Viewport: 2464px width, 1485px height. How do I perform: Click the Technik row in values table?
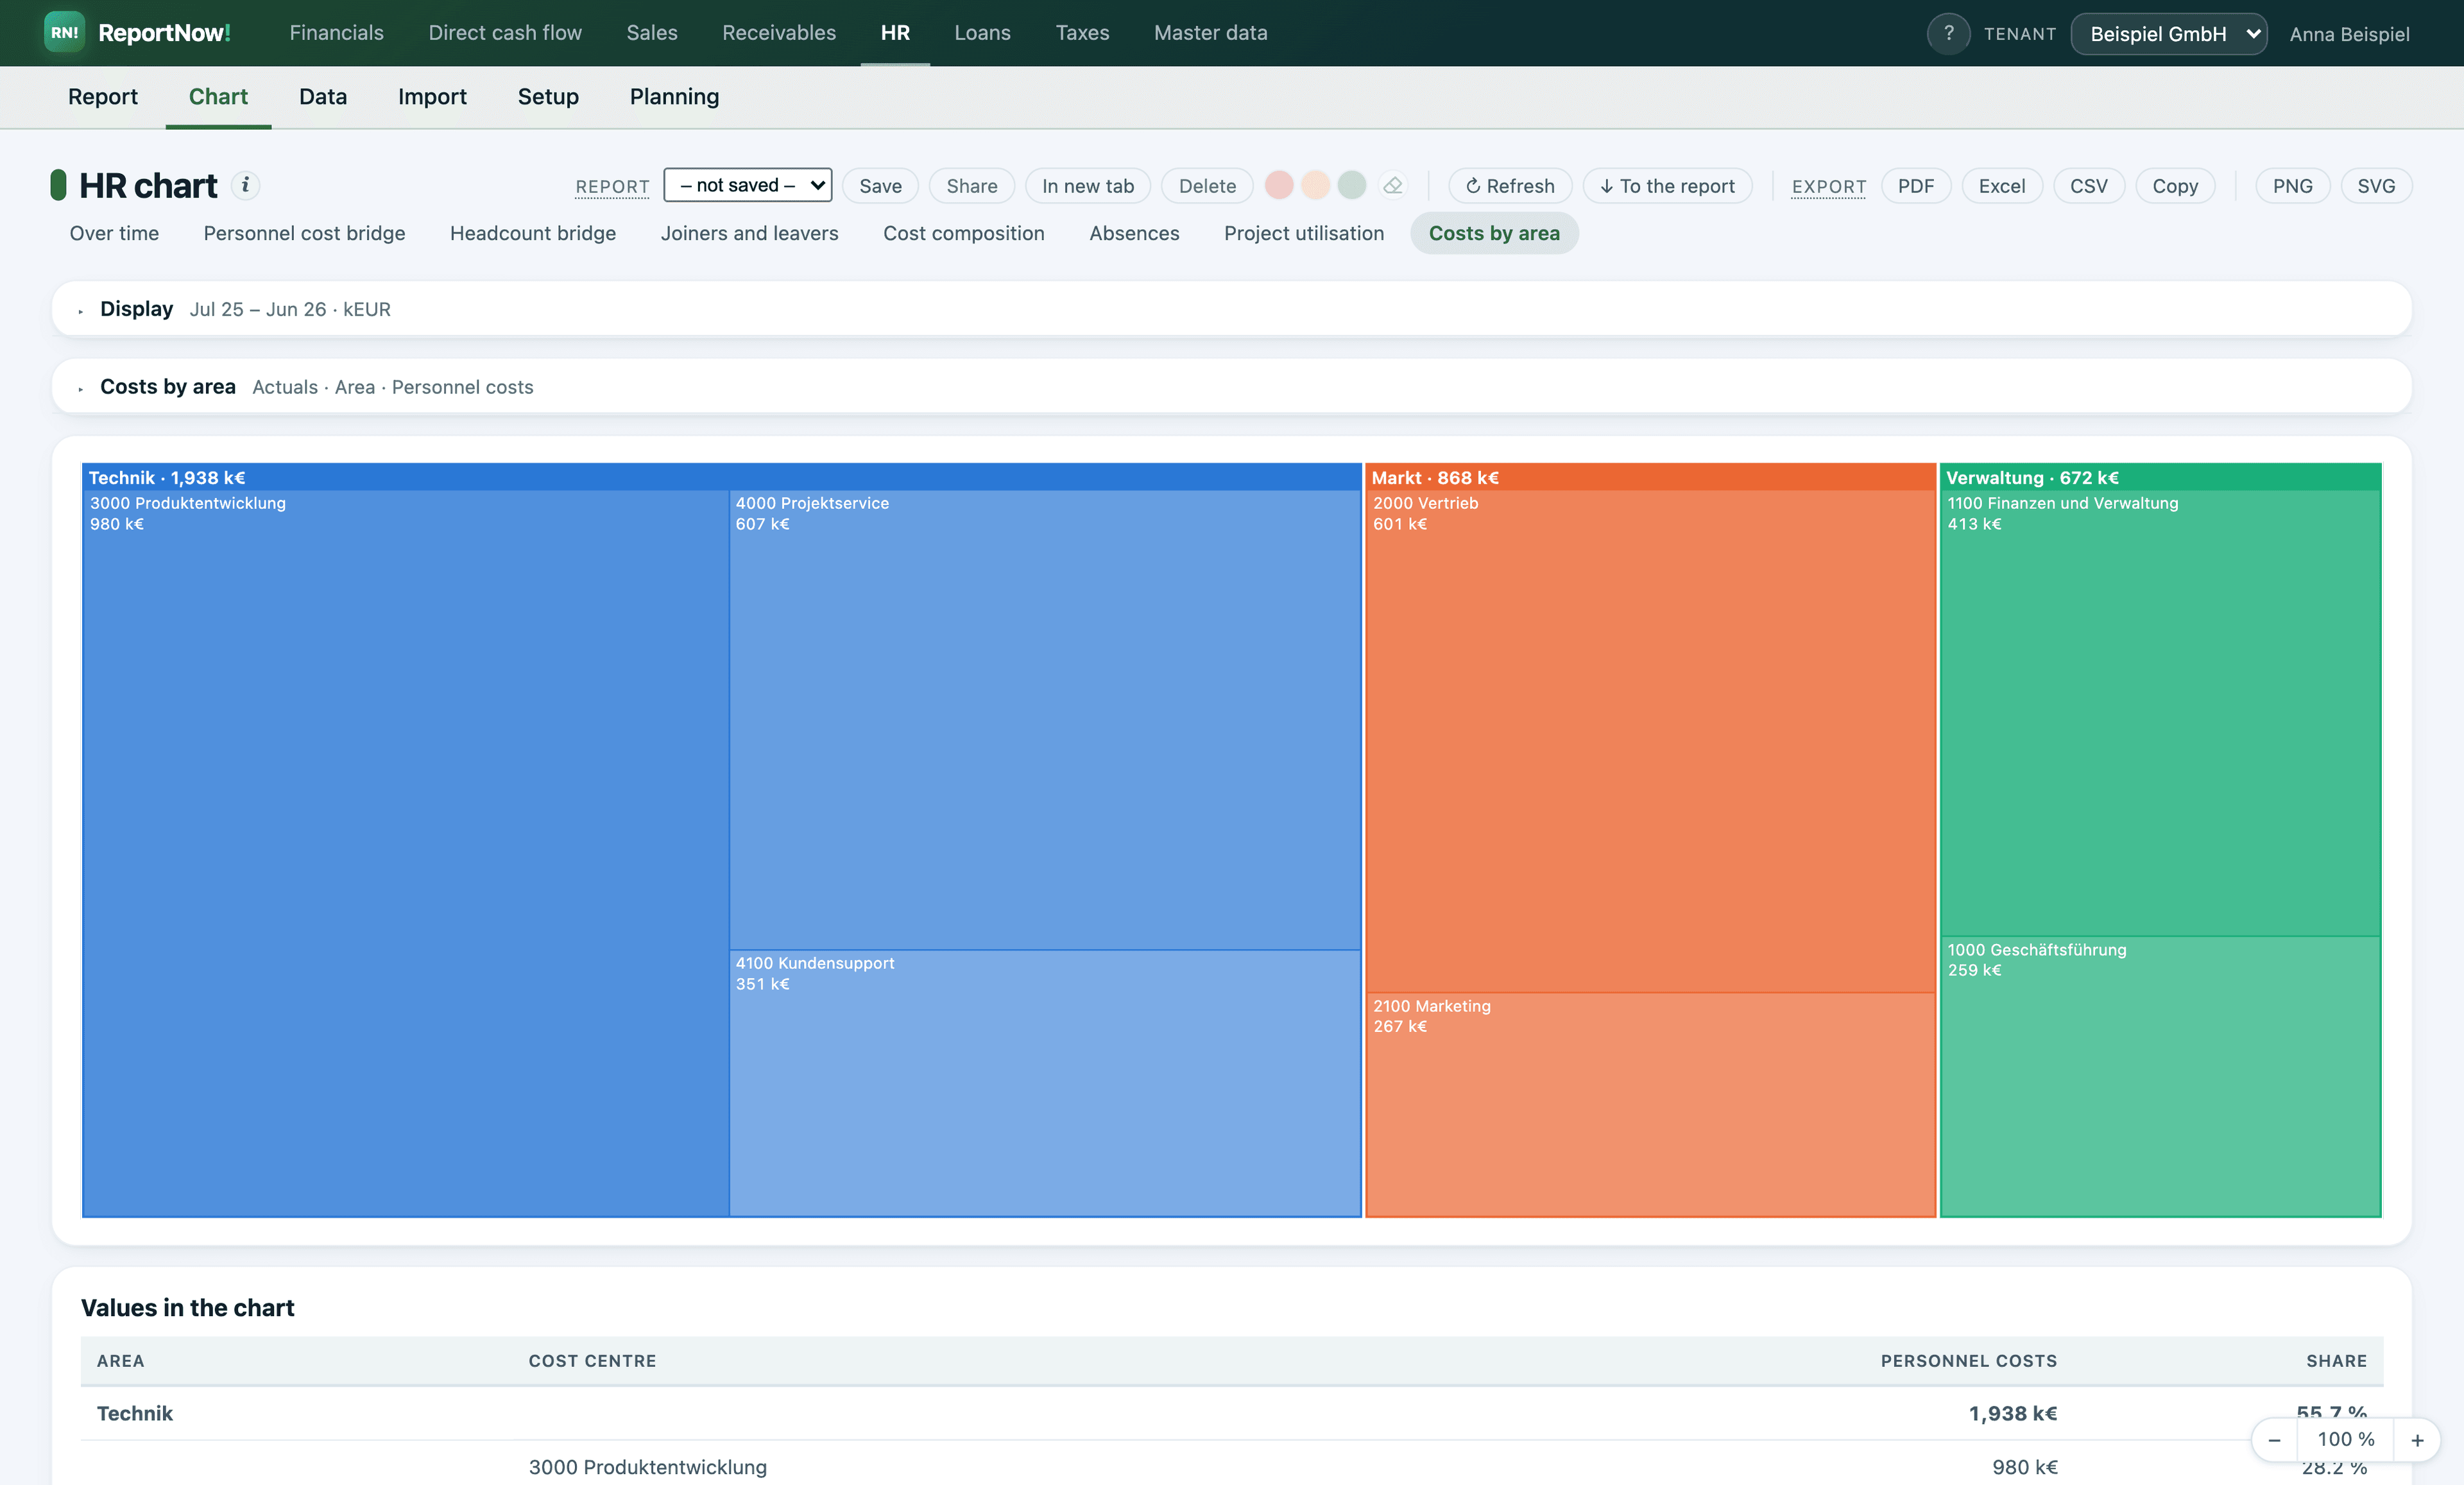[x=1232, y=1413]
